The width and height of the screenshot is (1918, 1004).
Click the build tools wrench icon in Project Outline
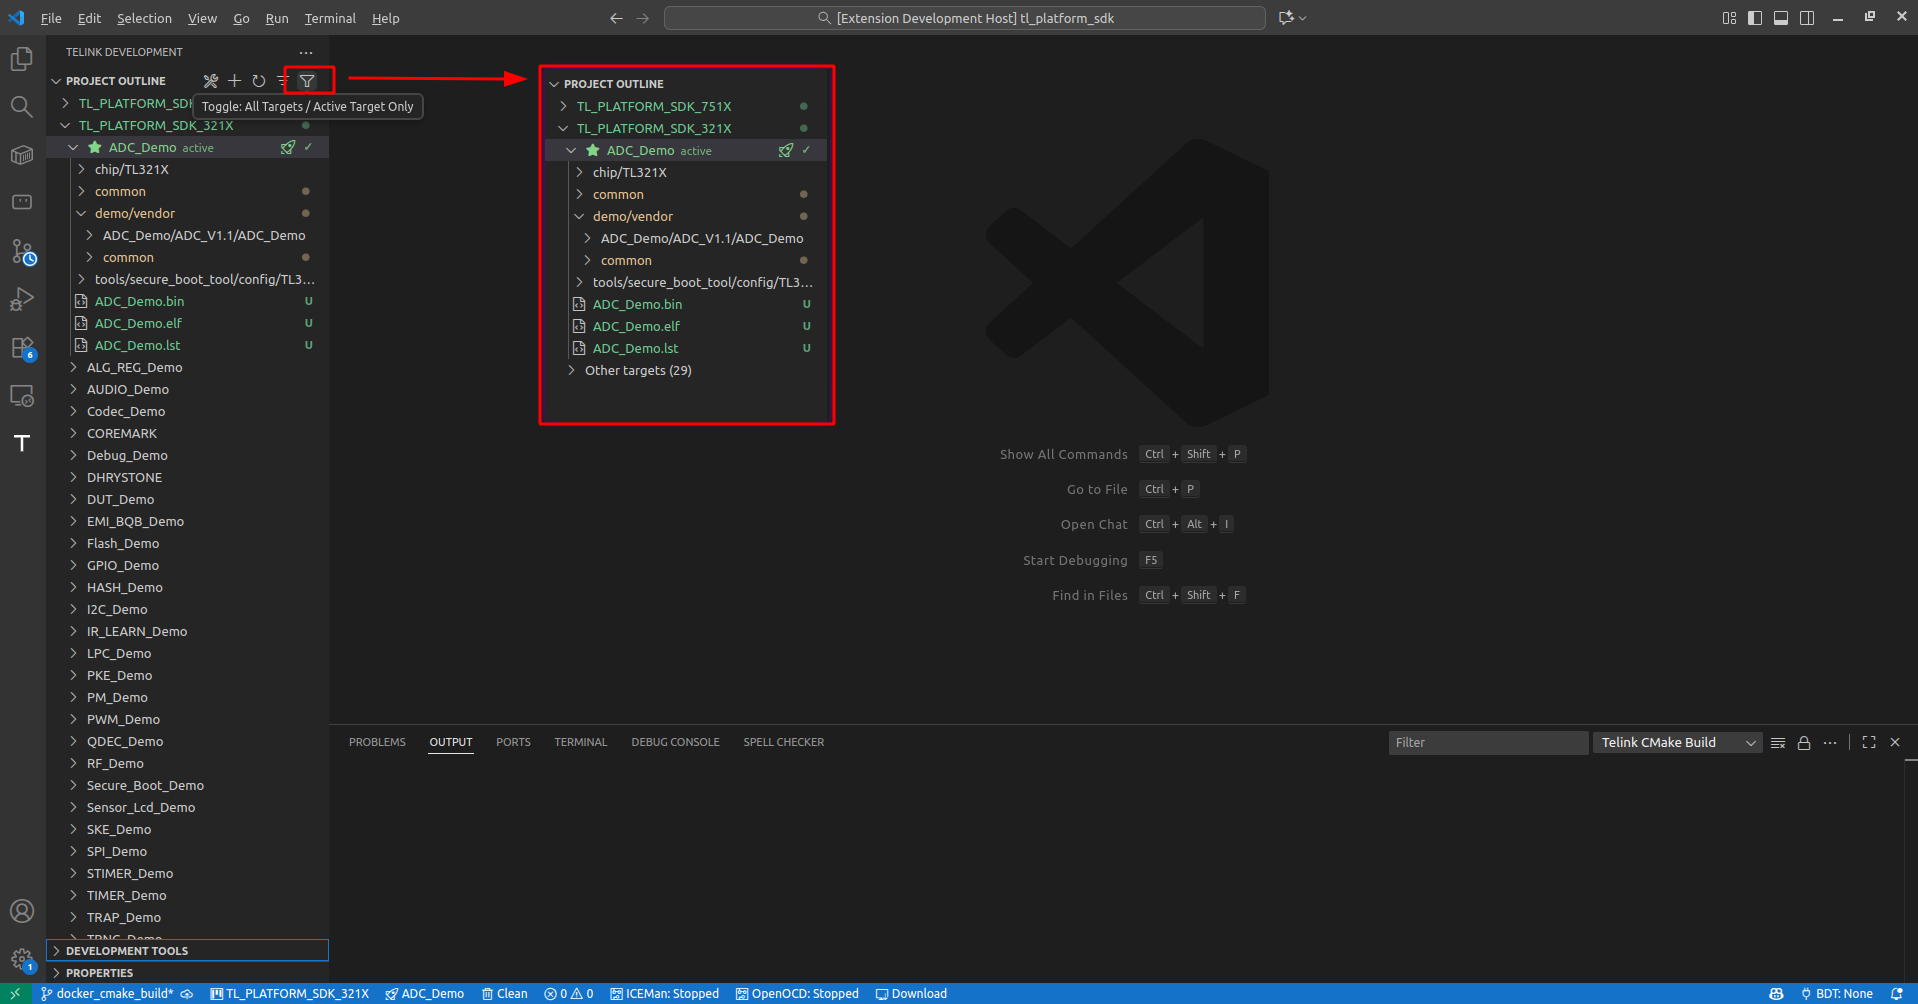tap(210, 81)
